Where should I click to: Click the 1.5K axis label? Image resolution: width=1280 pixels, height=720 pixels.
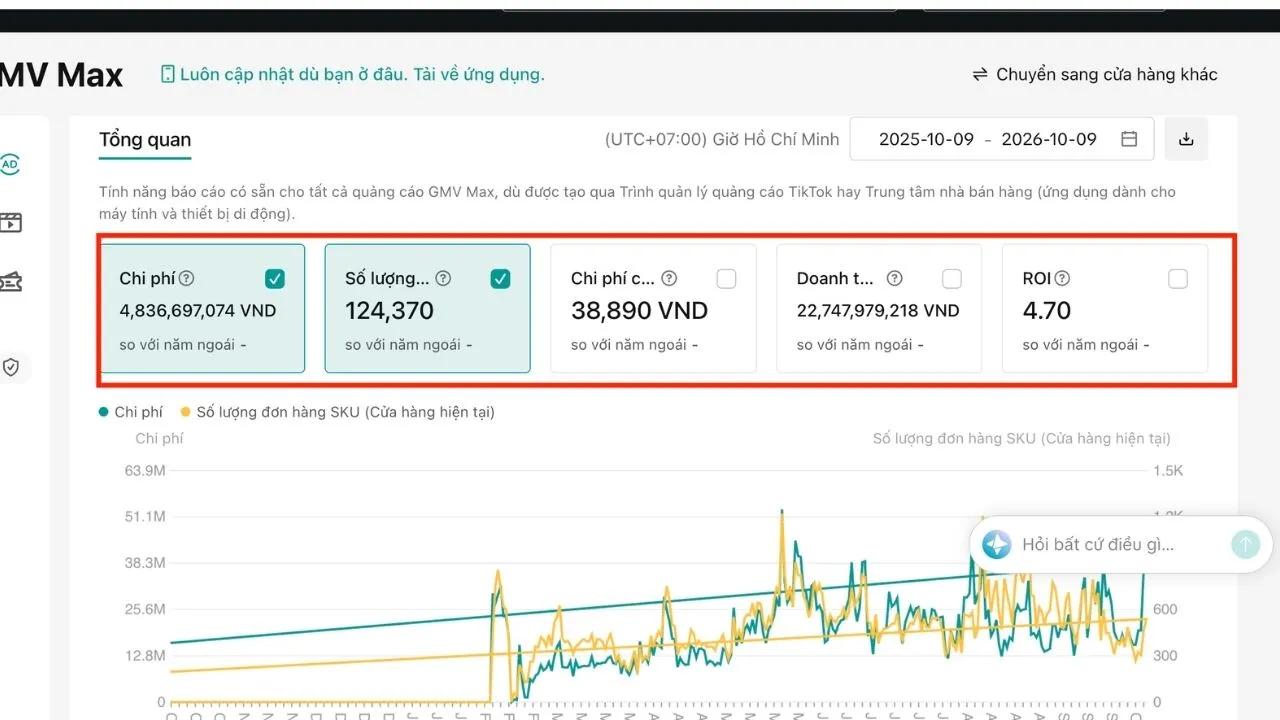[1169, 471]
